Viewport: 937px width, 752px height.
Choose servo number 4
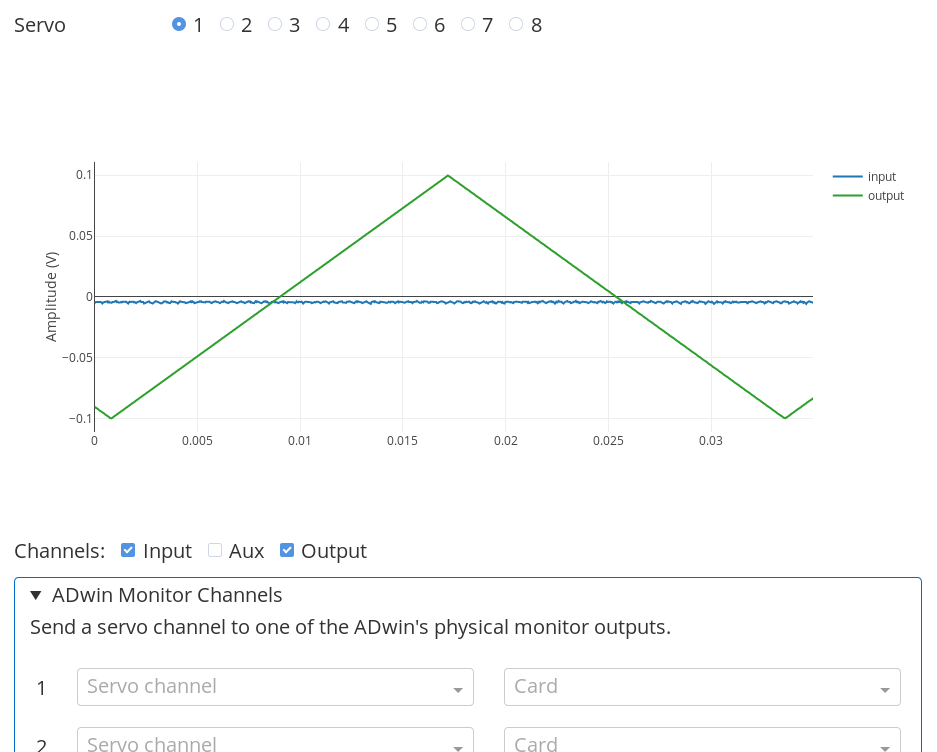coord(323,24)
